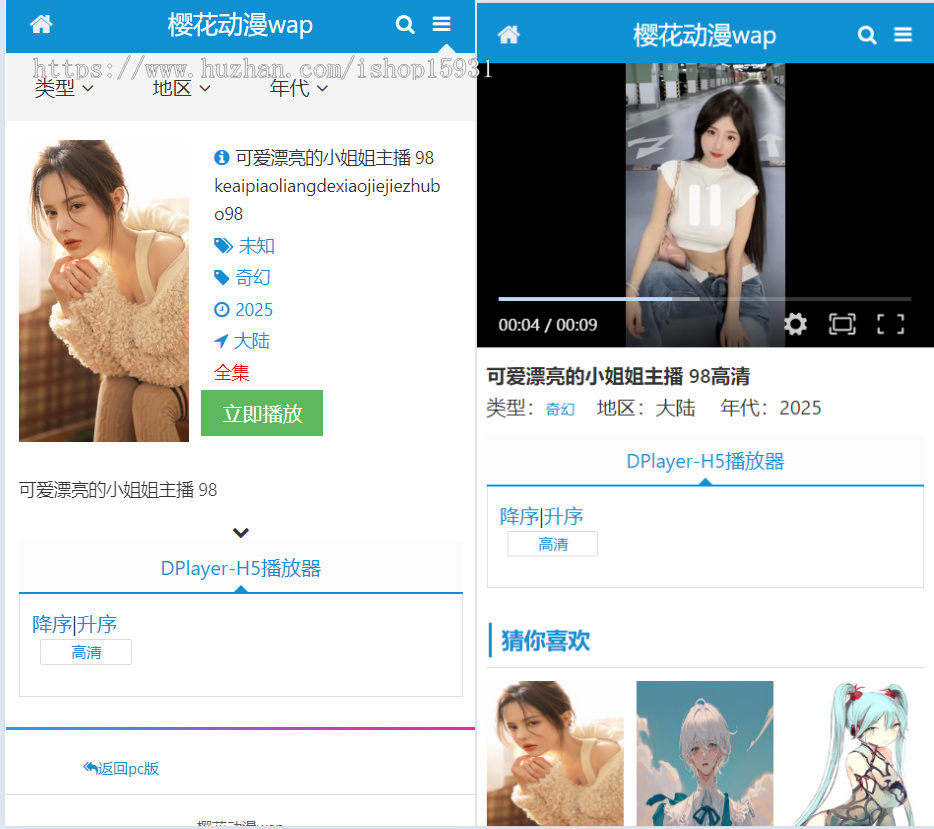Click the 樱花动漫wap title in left header
Viewport: 934px width, 829px height.
[240, 25]
